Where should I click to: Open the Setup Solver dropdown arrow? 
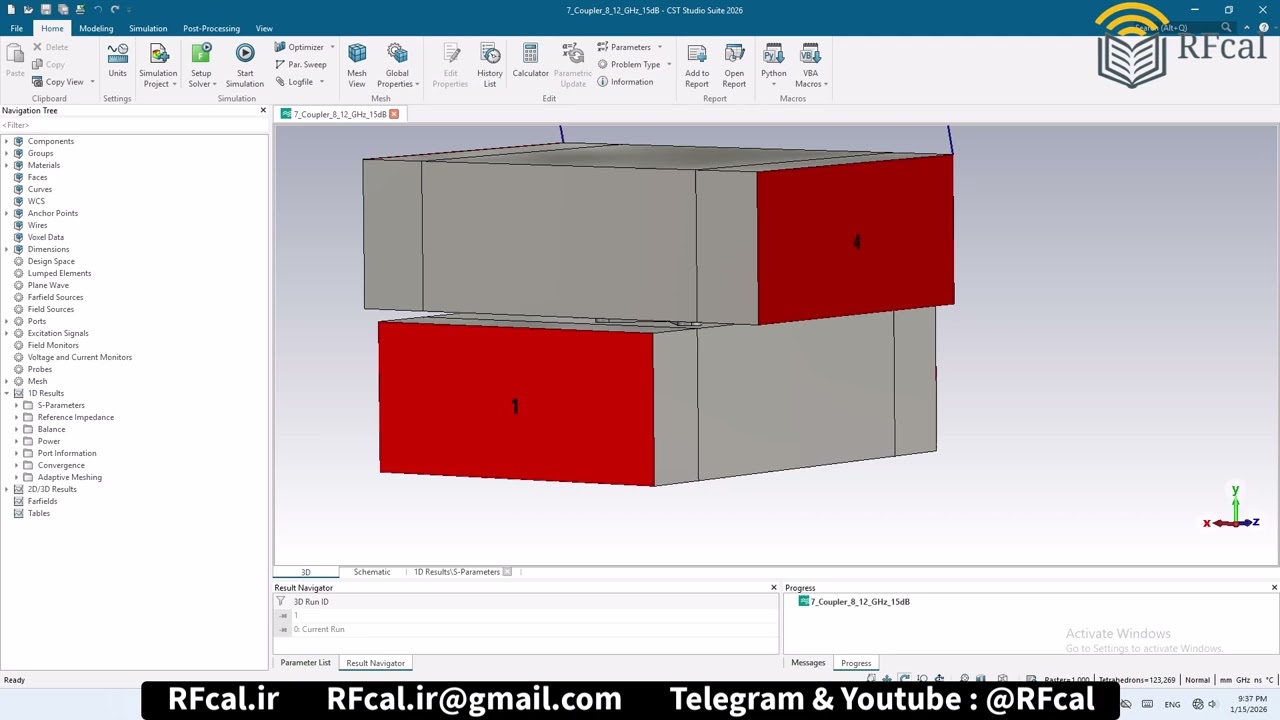click(215, 84)
